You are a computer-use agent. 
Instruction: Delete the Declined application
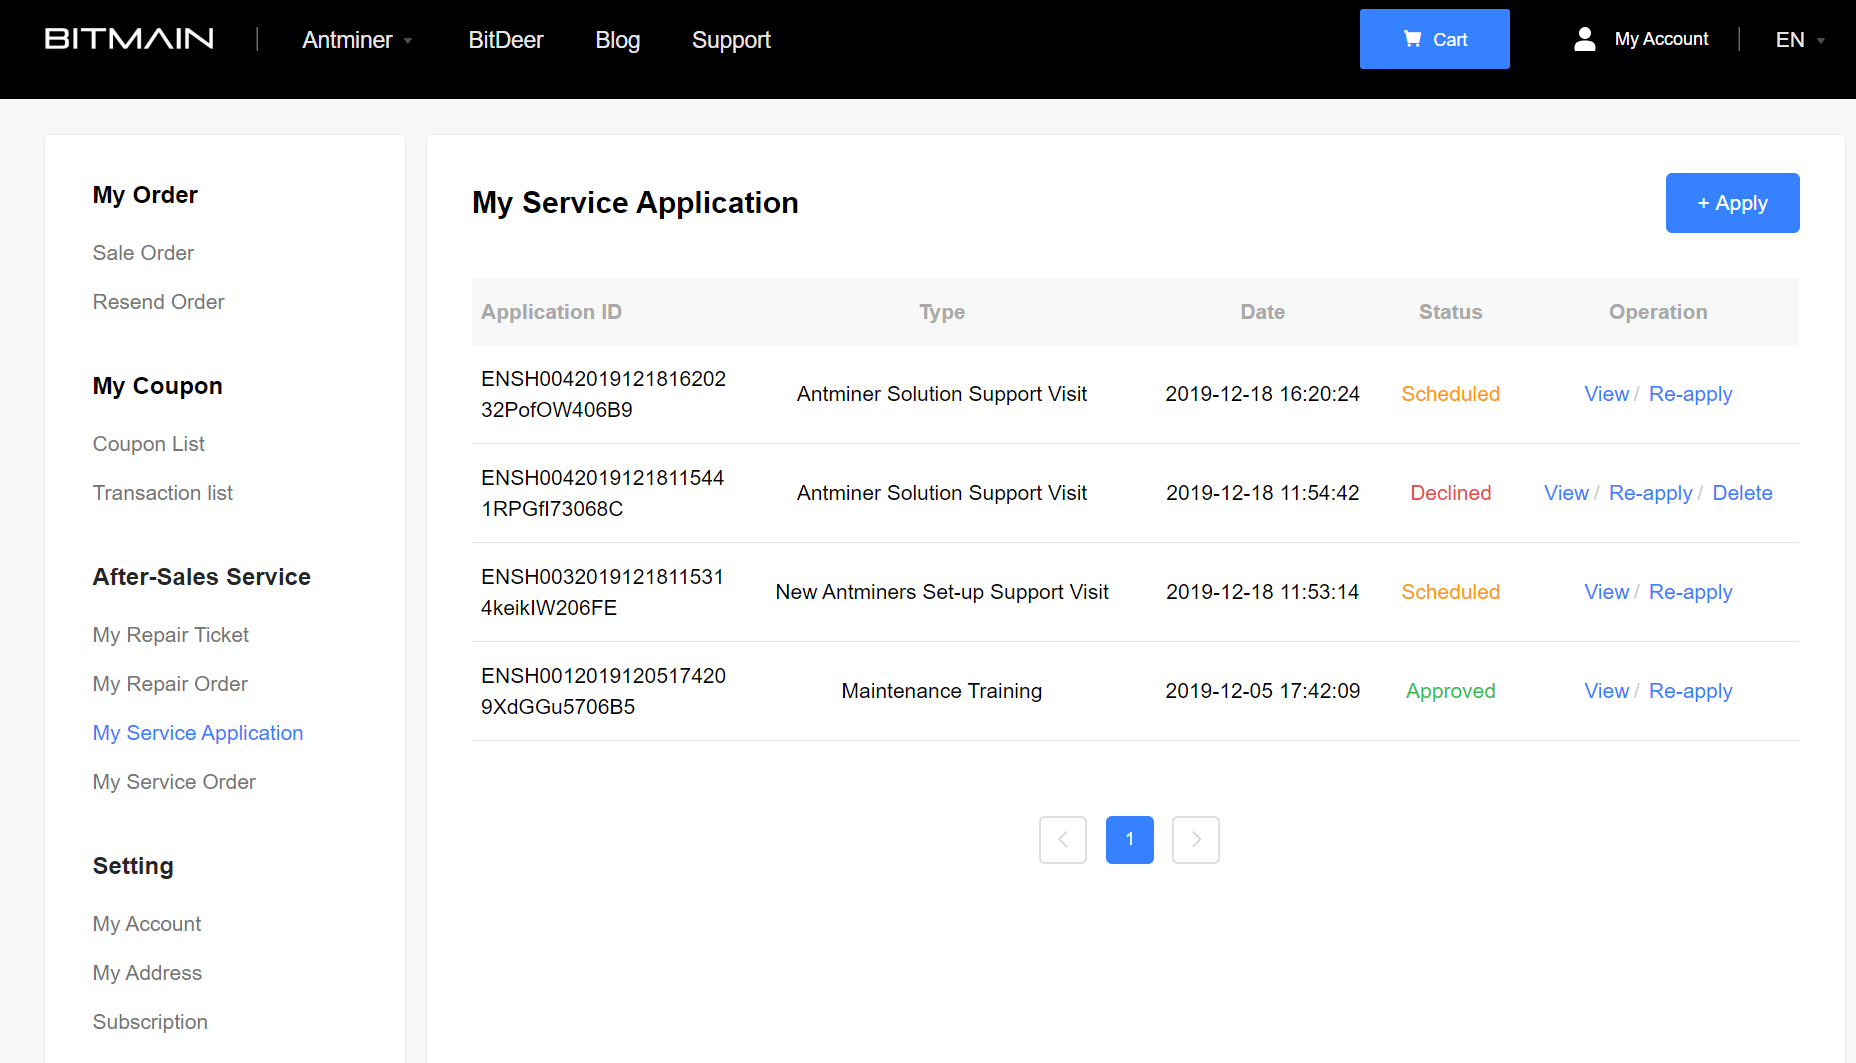(x=1742, y=493)
